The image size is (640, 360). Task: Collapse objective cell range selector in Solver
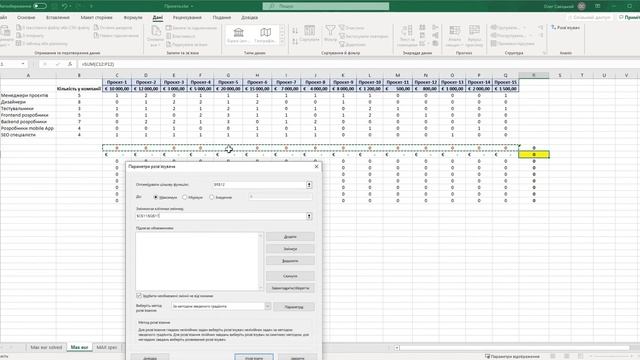(x=309, y=185)
